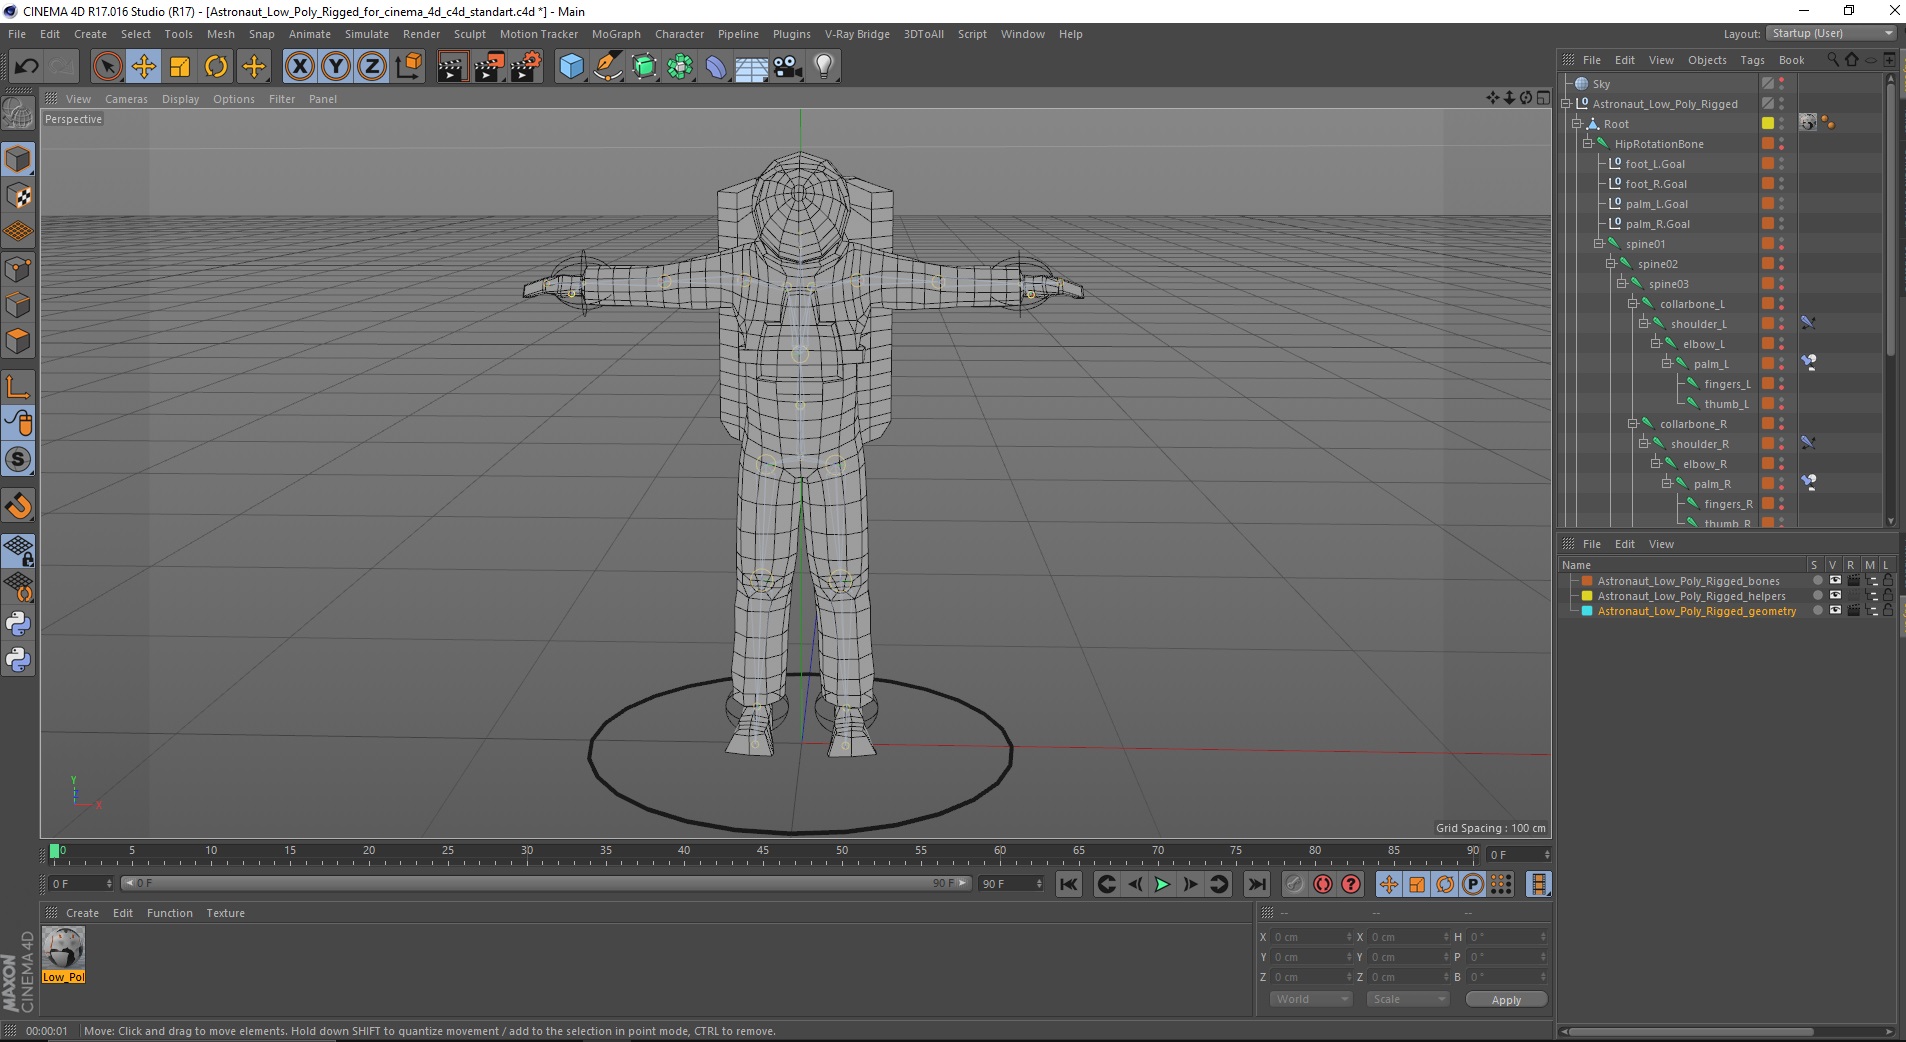Open the MoGraph menu
This screenshot has width=1906, height=1042.
pyautogui.click(x=616, y=34)
